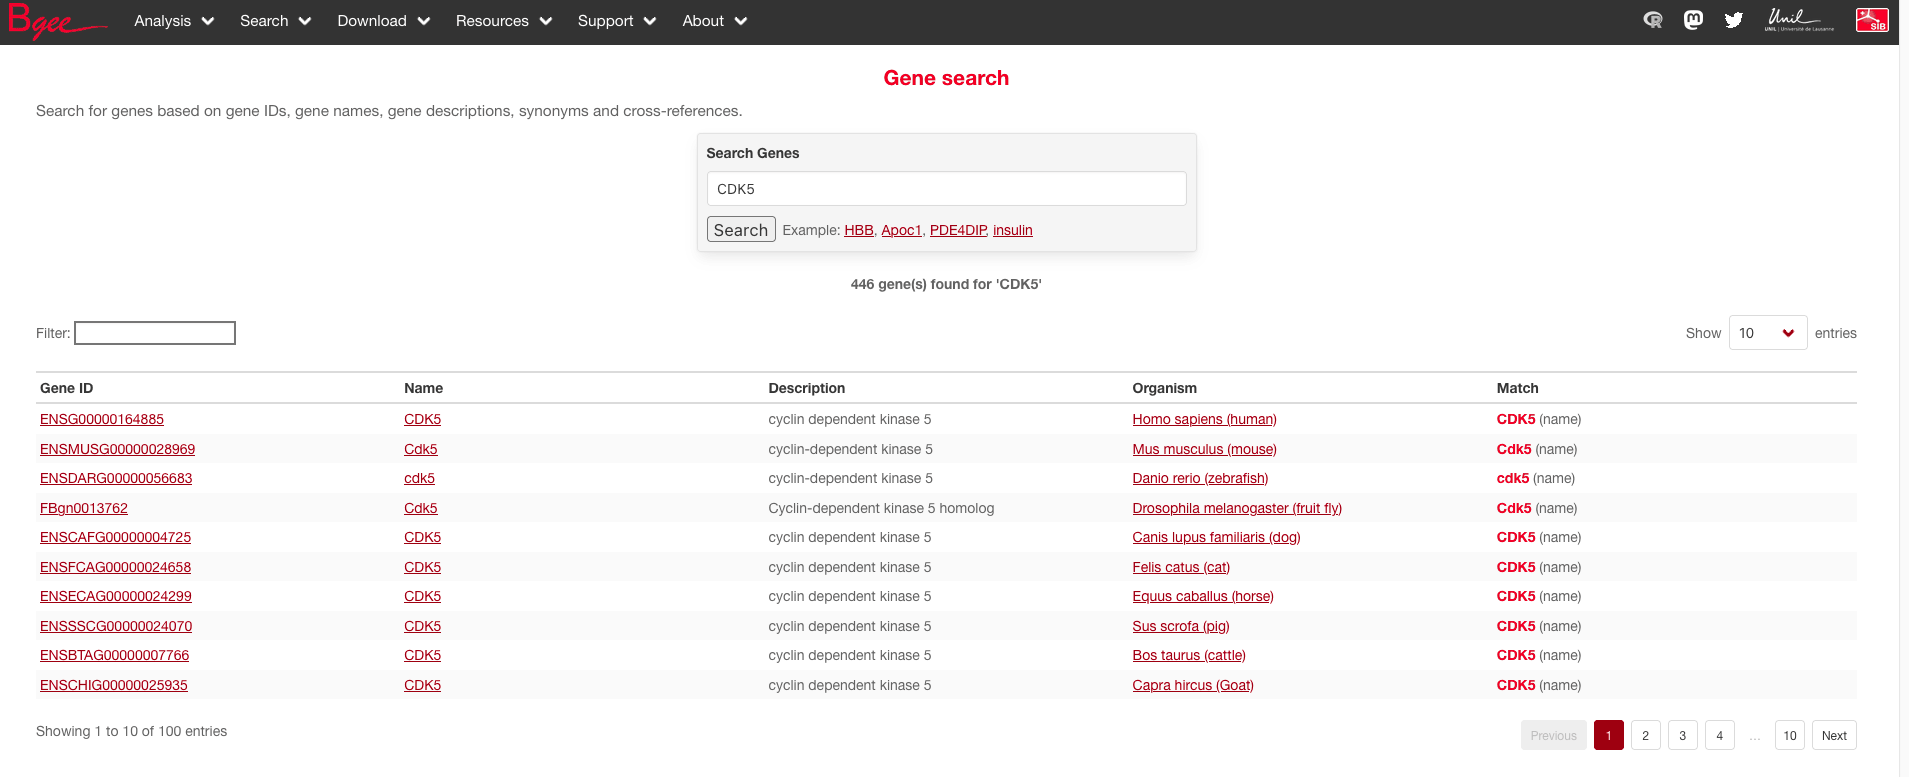Expand the About menu
The width and height of the screenshot is (1909, 777).
click(714, 21)
